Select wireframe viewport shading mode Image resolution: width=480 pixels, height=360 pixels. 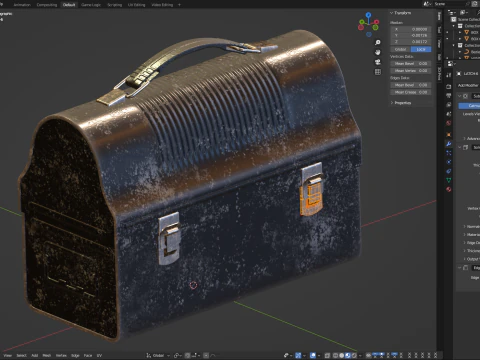click(336, 355)
